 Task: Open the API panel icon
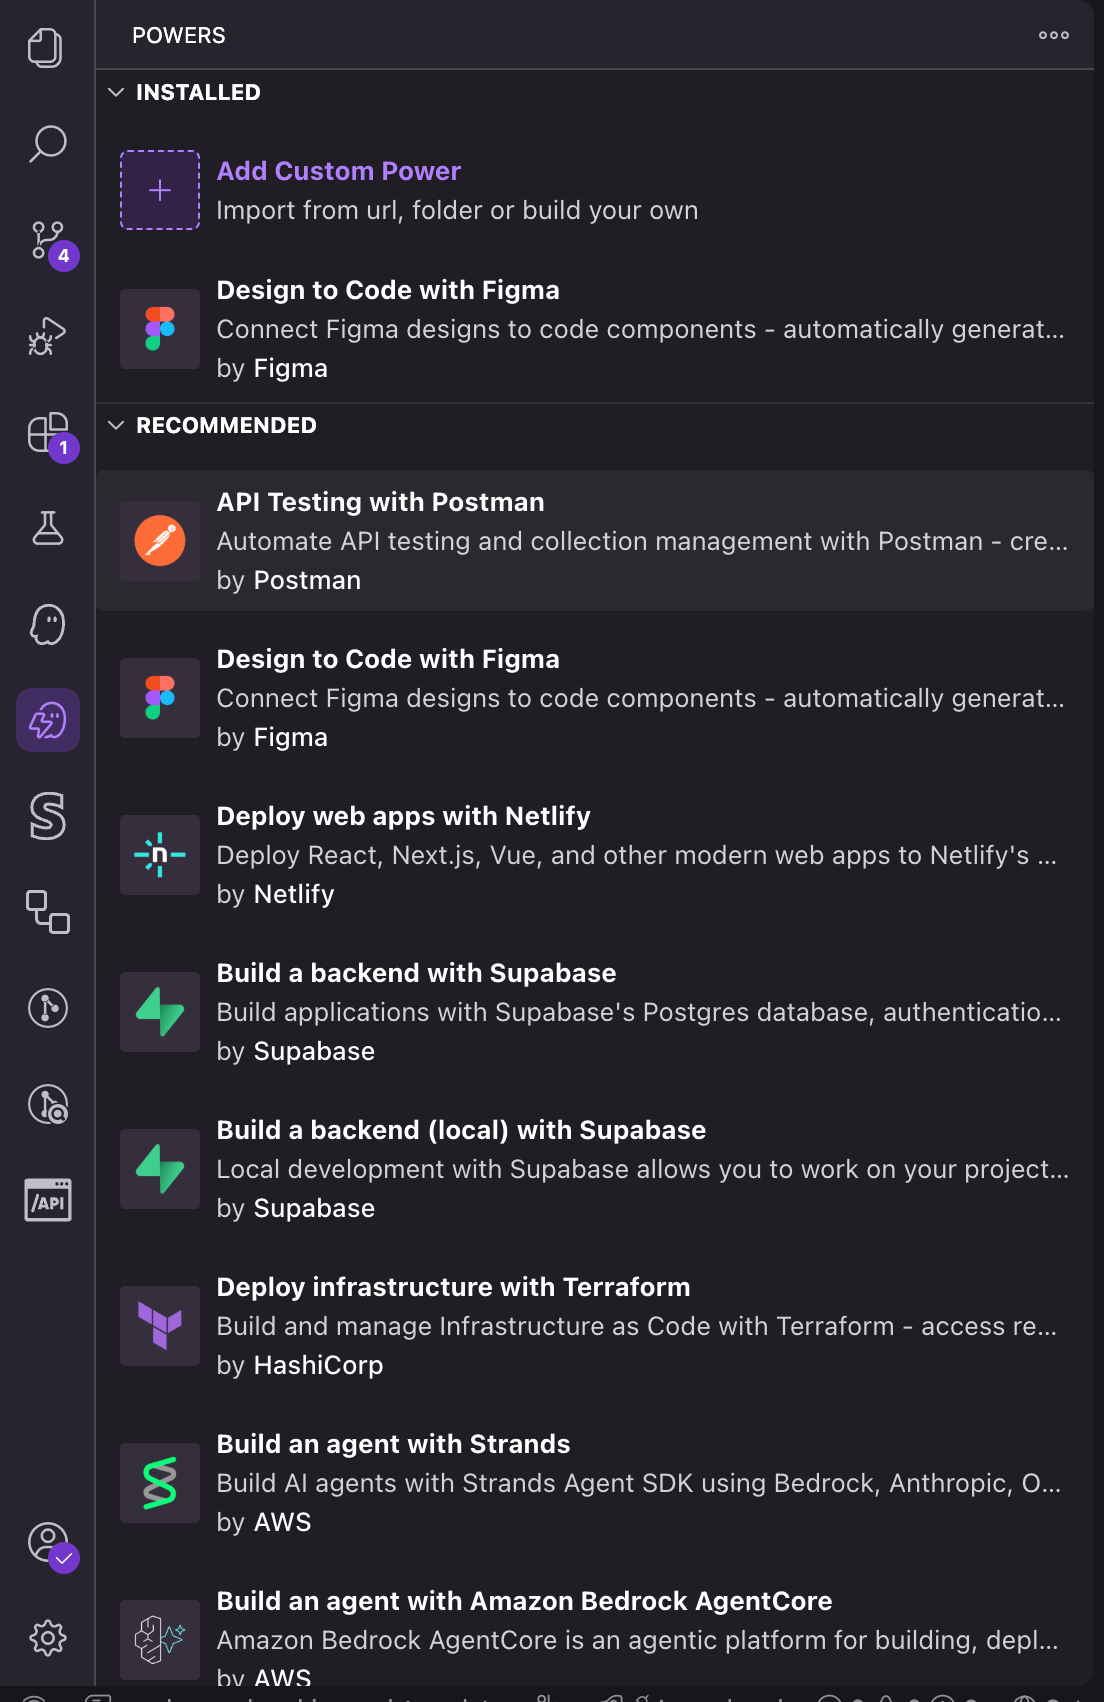click(x=47, y=1200)
